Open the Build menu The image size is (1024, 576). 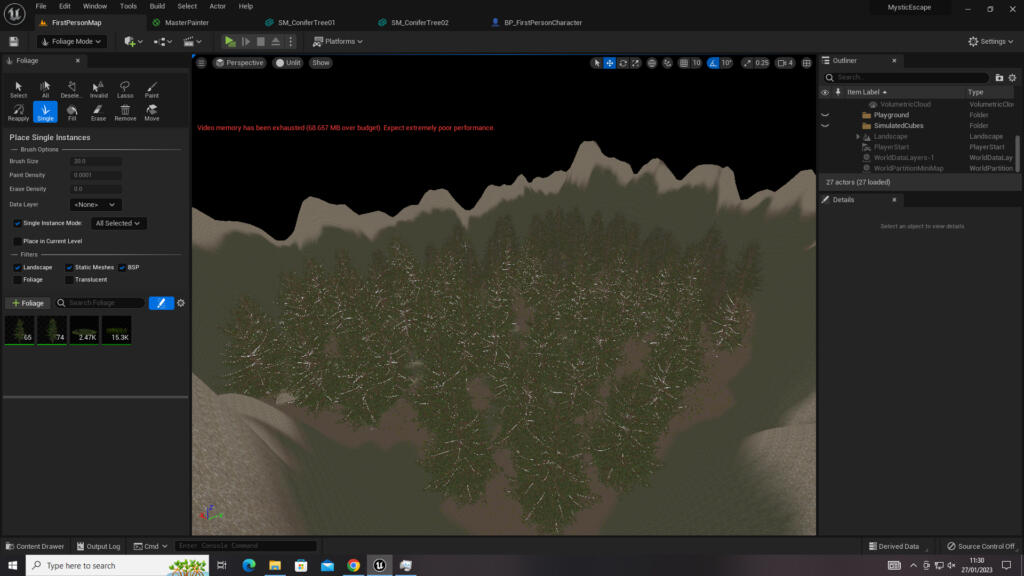pos(157,6)
